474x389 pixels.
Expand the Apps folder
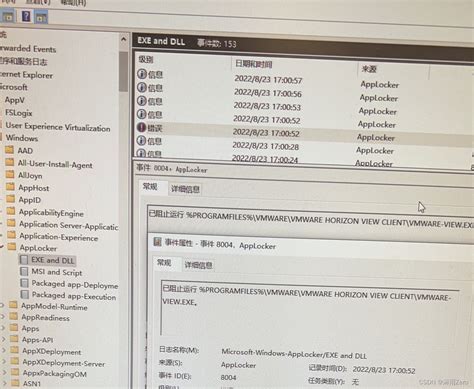[3, 328]
